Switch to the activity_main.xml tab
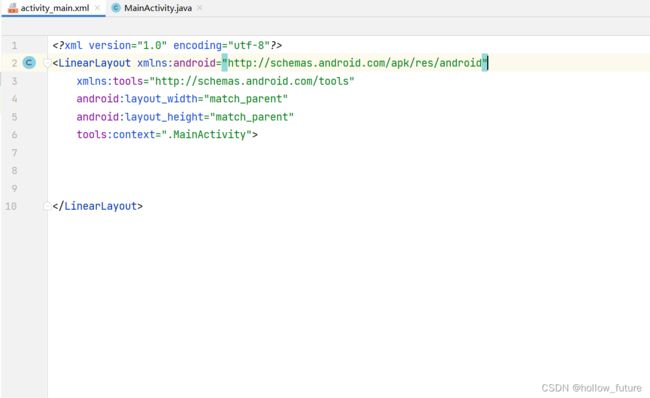The height and width of the screenshot is (398, 650). pyautogui.click(x=55, y=8)
